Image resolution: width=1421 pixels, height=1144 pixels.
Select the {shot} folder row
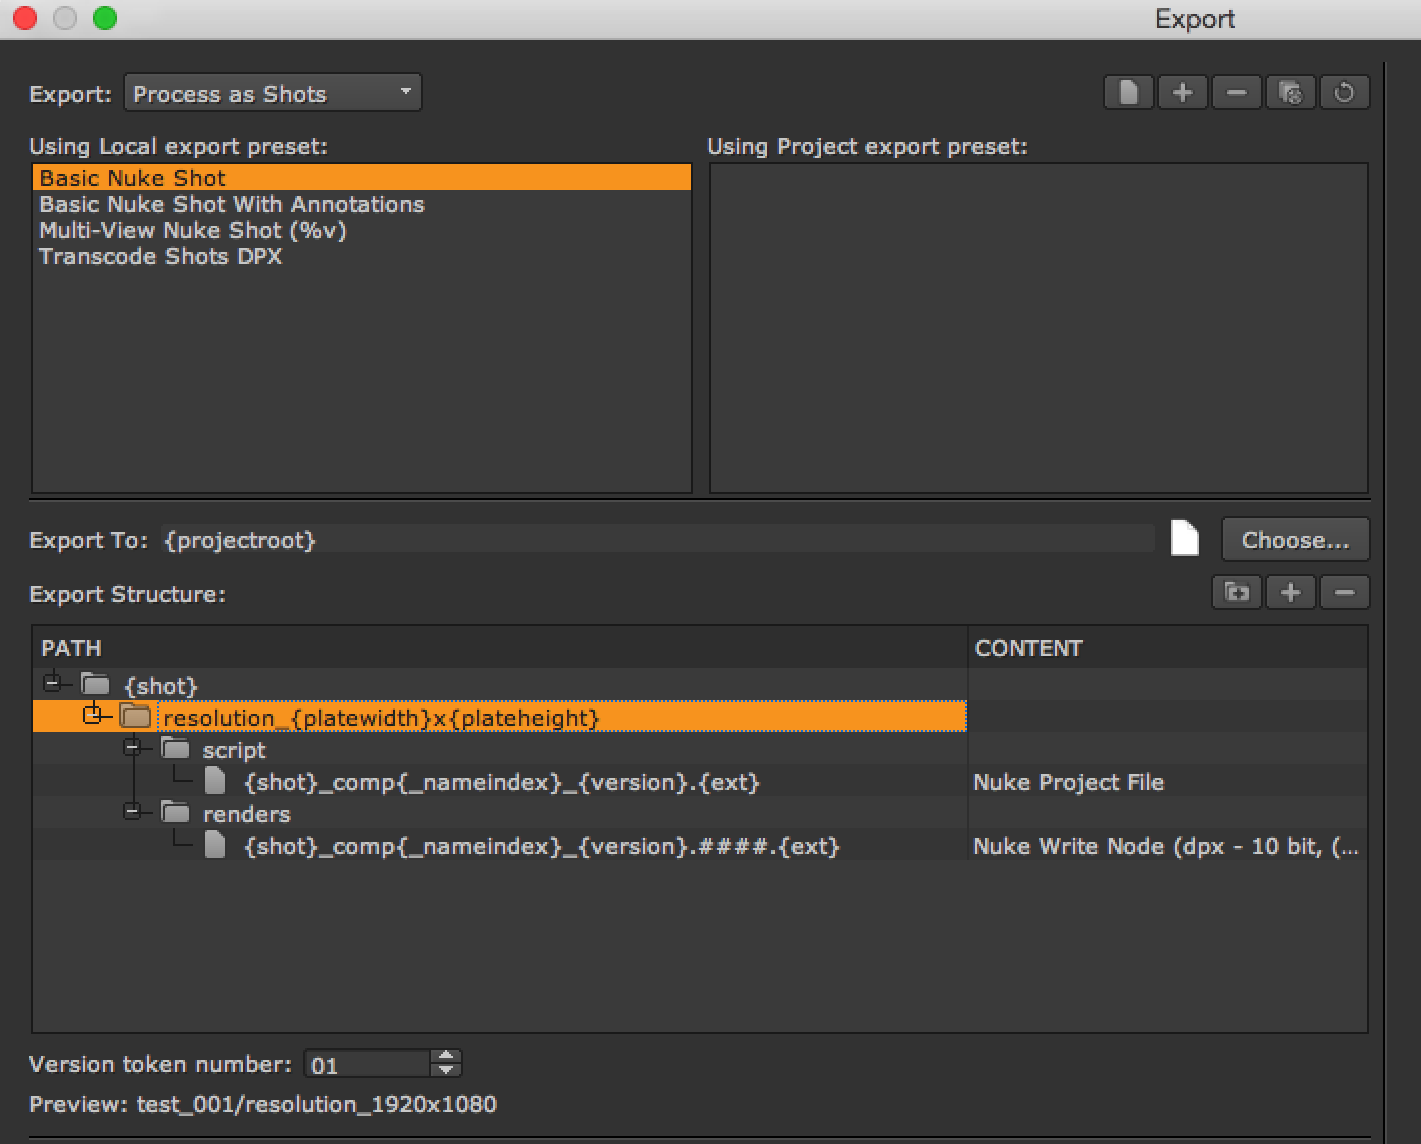click(x=500, y=685)
